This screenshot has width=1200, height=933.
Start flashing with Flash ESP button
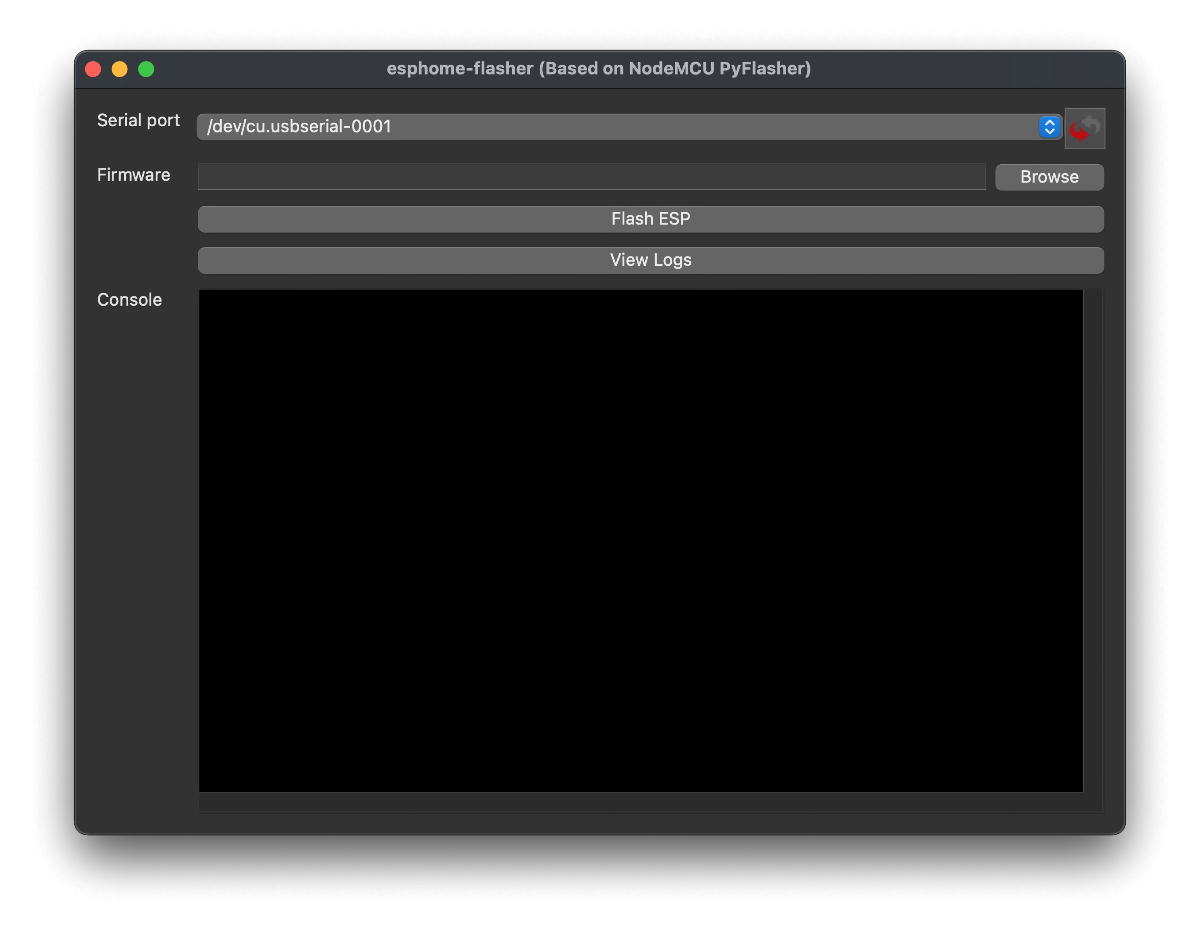click(x=651, y=219)
